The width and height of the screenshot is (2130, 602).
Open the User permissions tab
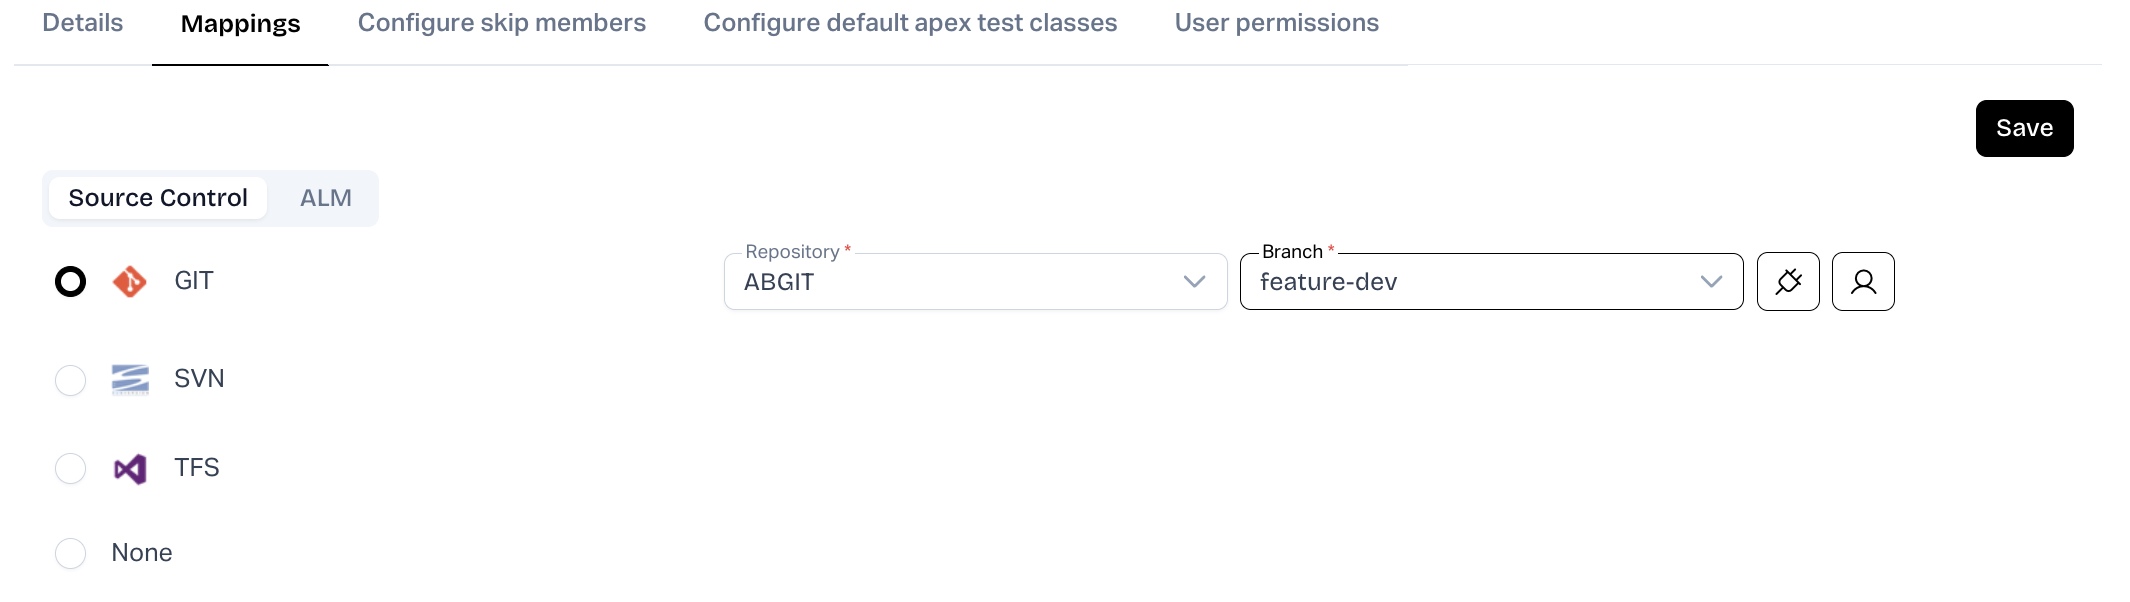click(1276, 23)
